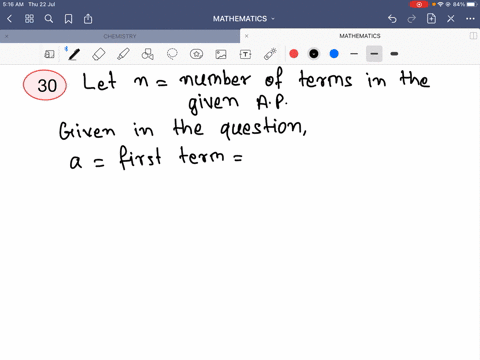
Task: Tap the battery indicator in status bar
Action: [472, 4]
